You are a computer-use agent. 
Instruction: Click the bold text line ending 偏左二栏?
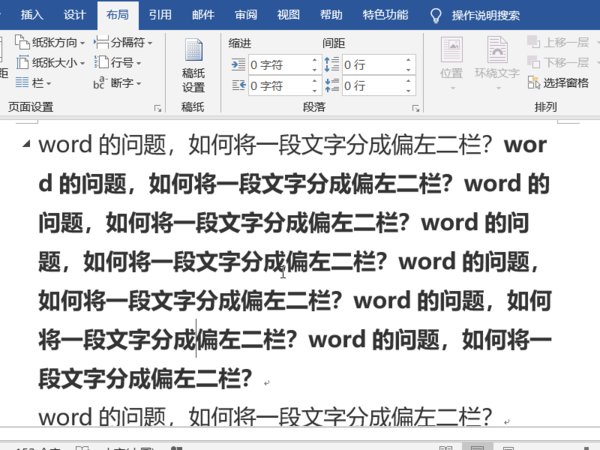[x=145, y=378]
